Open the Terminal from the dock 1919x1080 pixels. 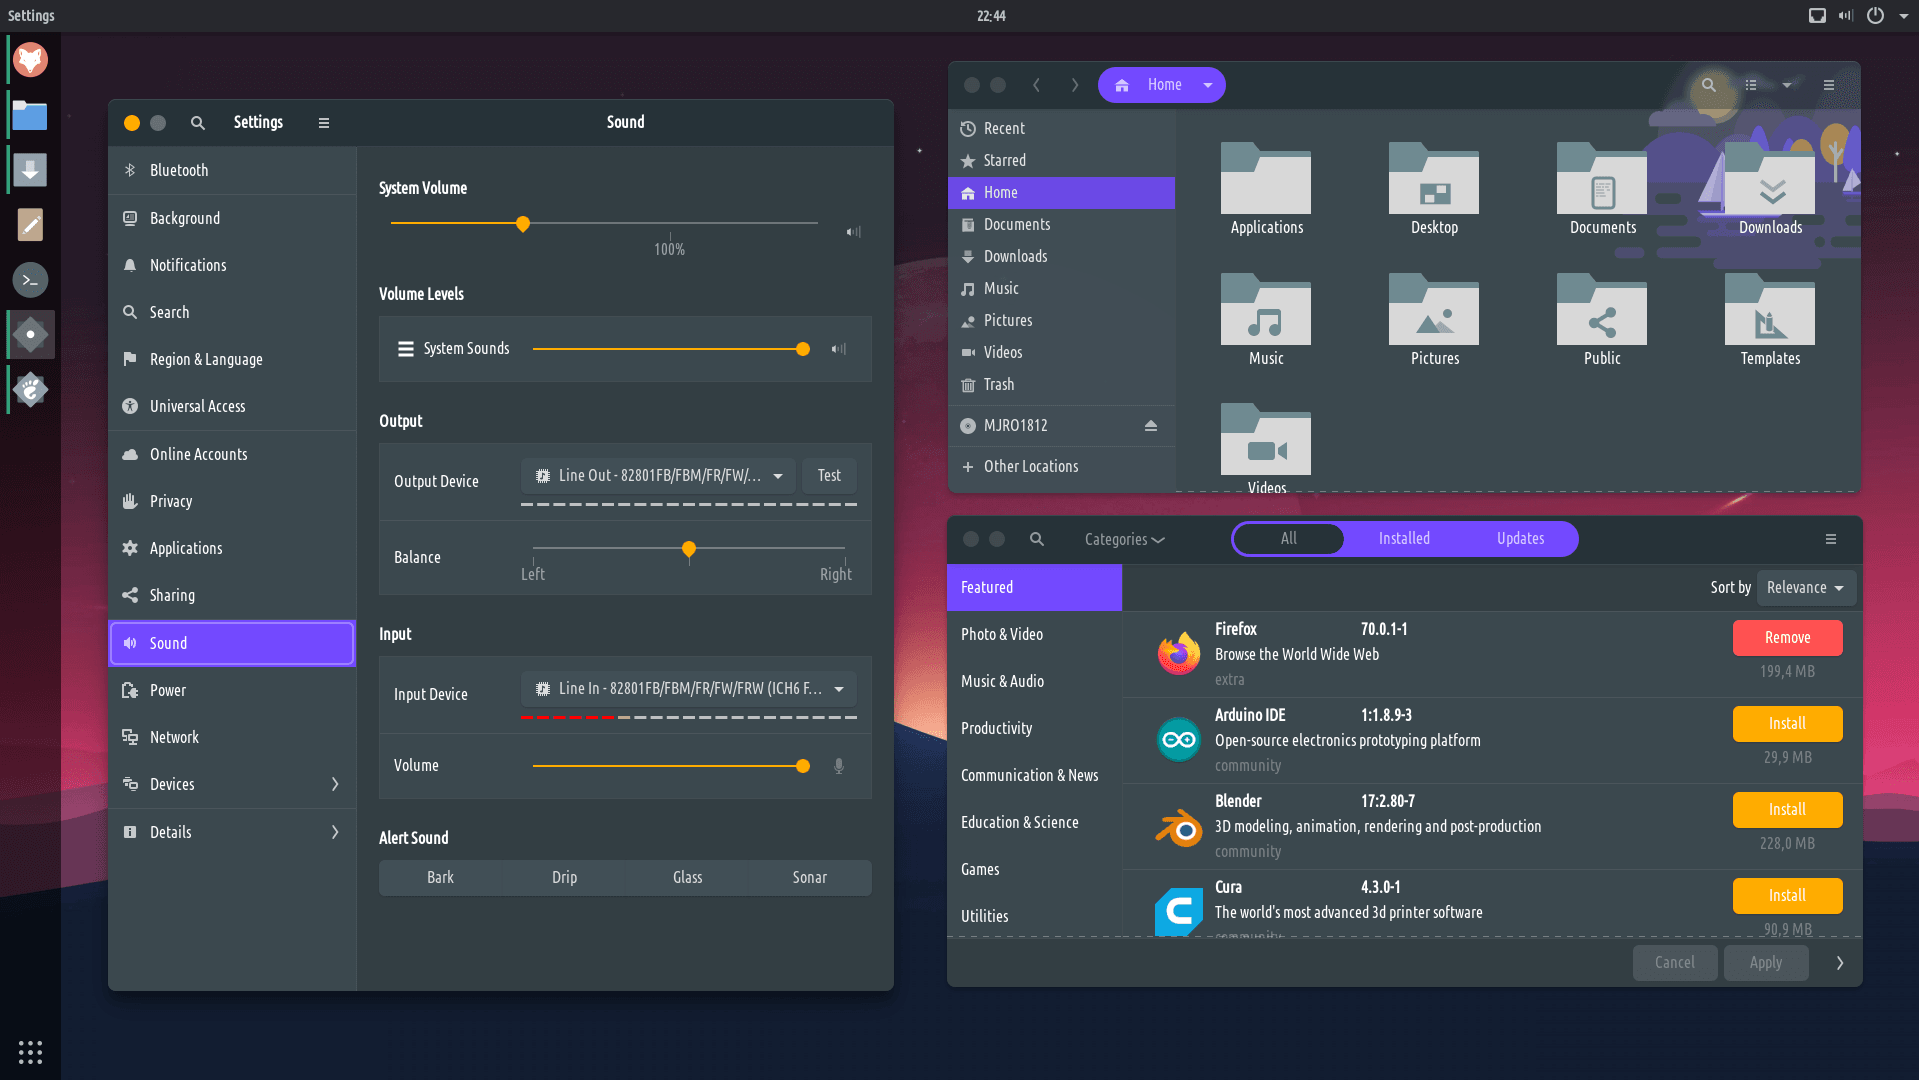pos(30,280)
